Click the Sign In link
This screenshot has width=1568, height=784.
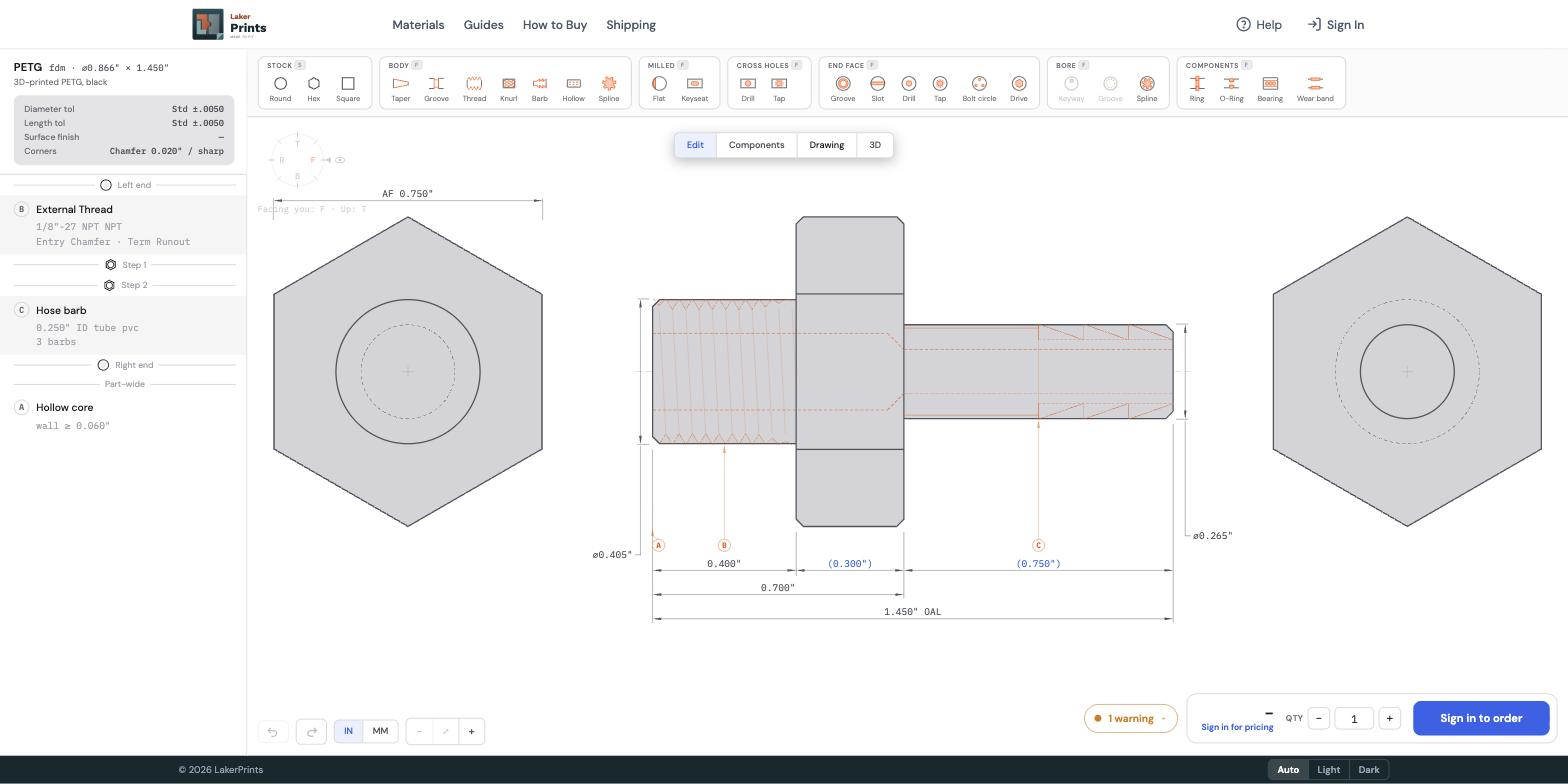(1336, 25)
